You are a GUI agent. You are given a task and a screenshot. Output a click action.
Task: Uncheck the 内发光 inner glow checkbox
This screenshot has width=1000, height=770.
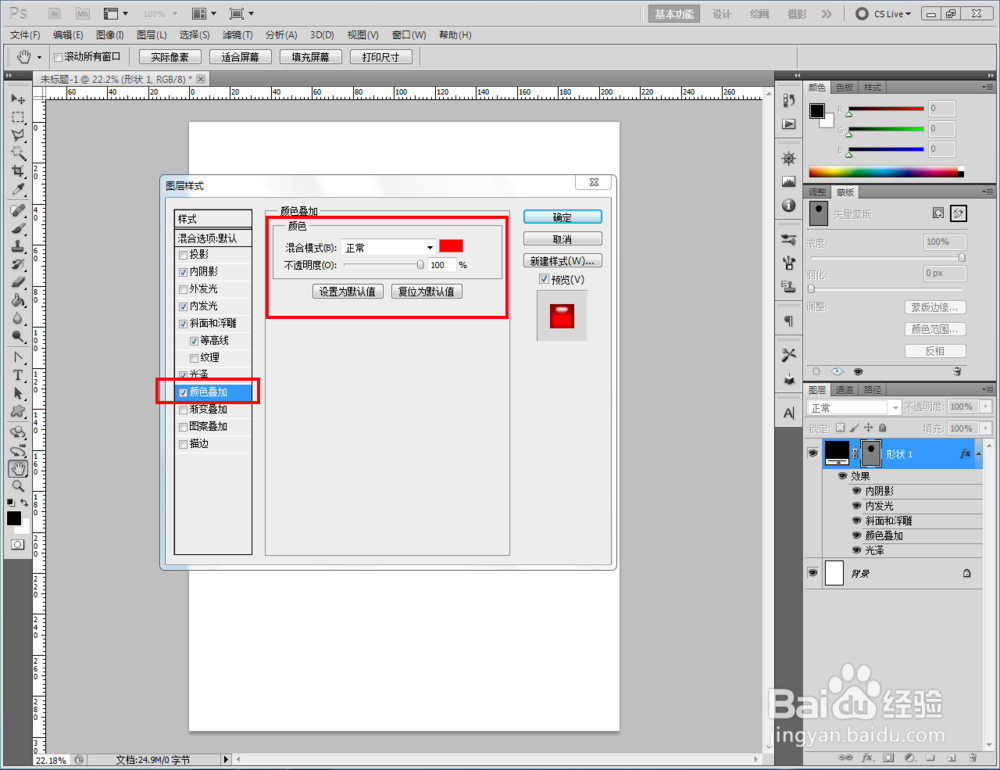coord(184,307)
